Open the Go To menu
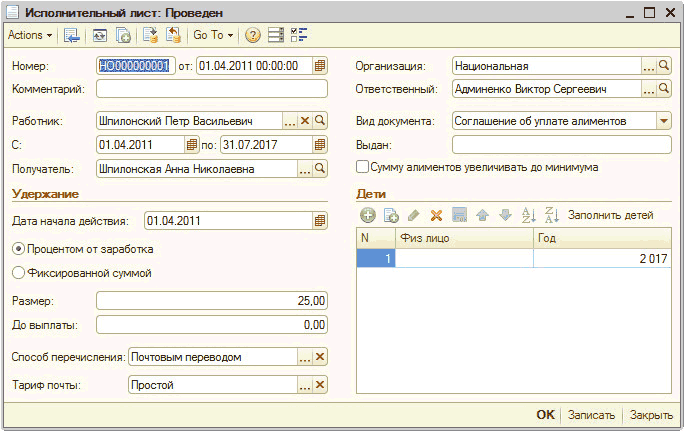This screenshot has height=431, width=684. coord(212,35)
